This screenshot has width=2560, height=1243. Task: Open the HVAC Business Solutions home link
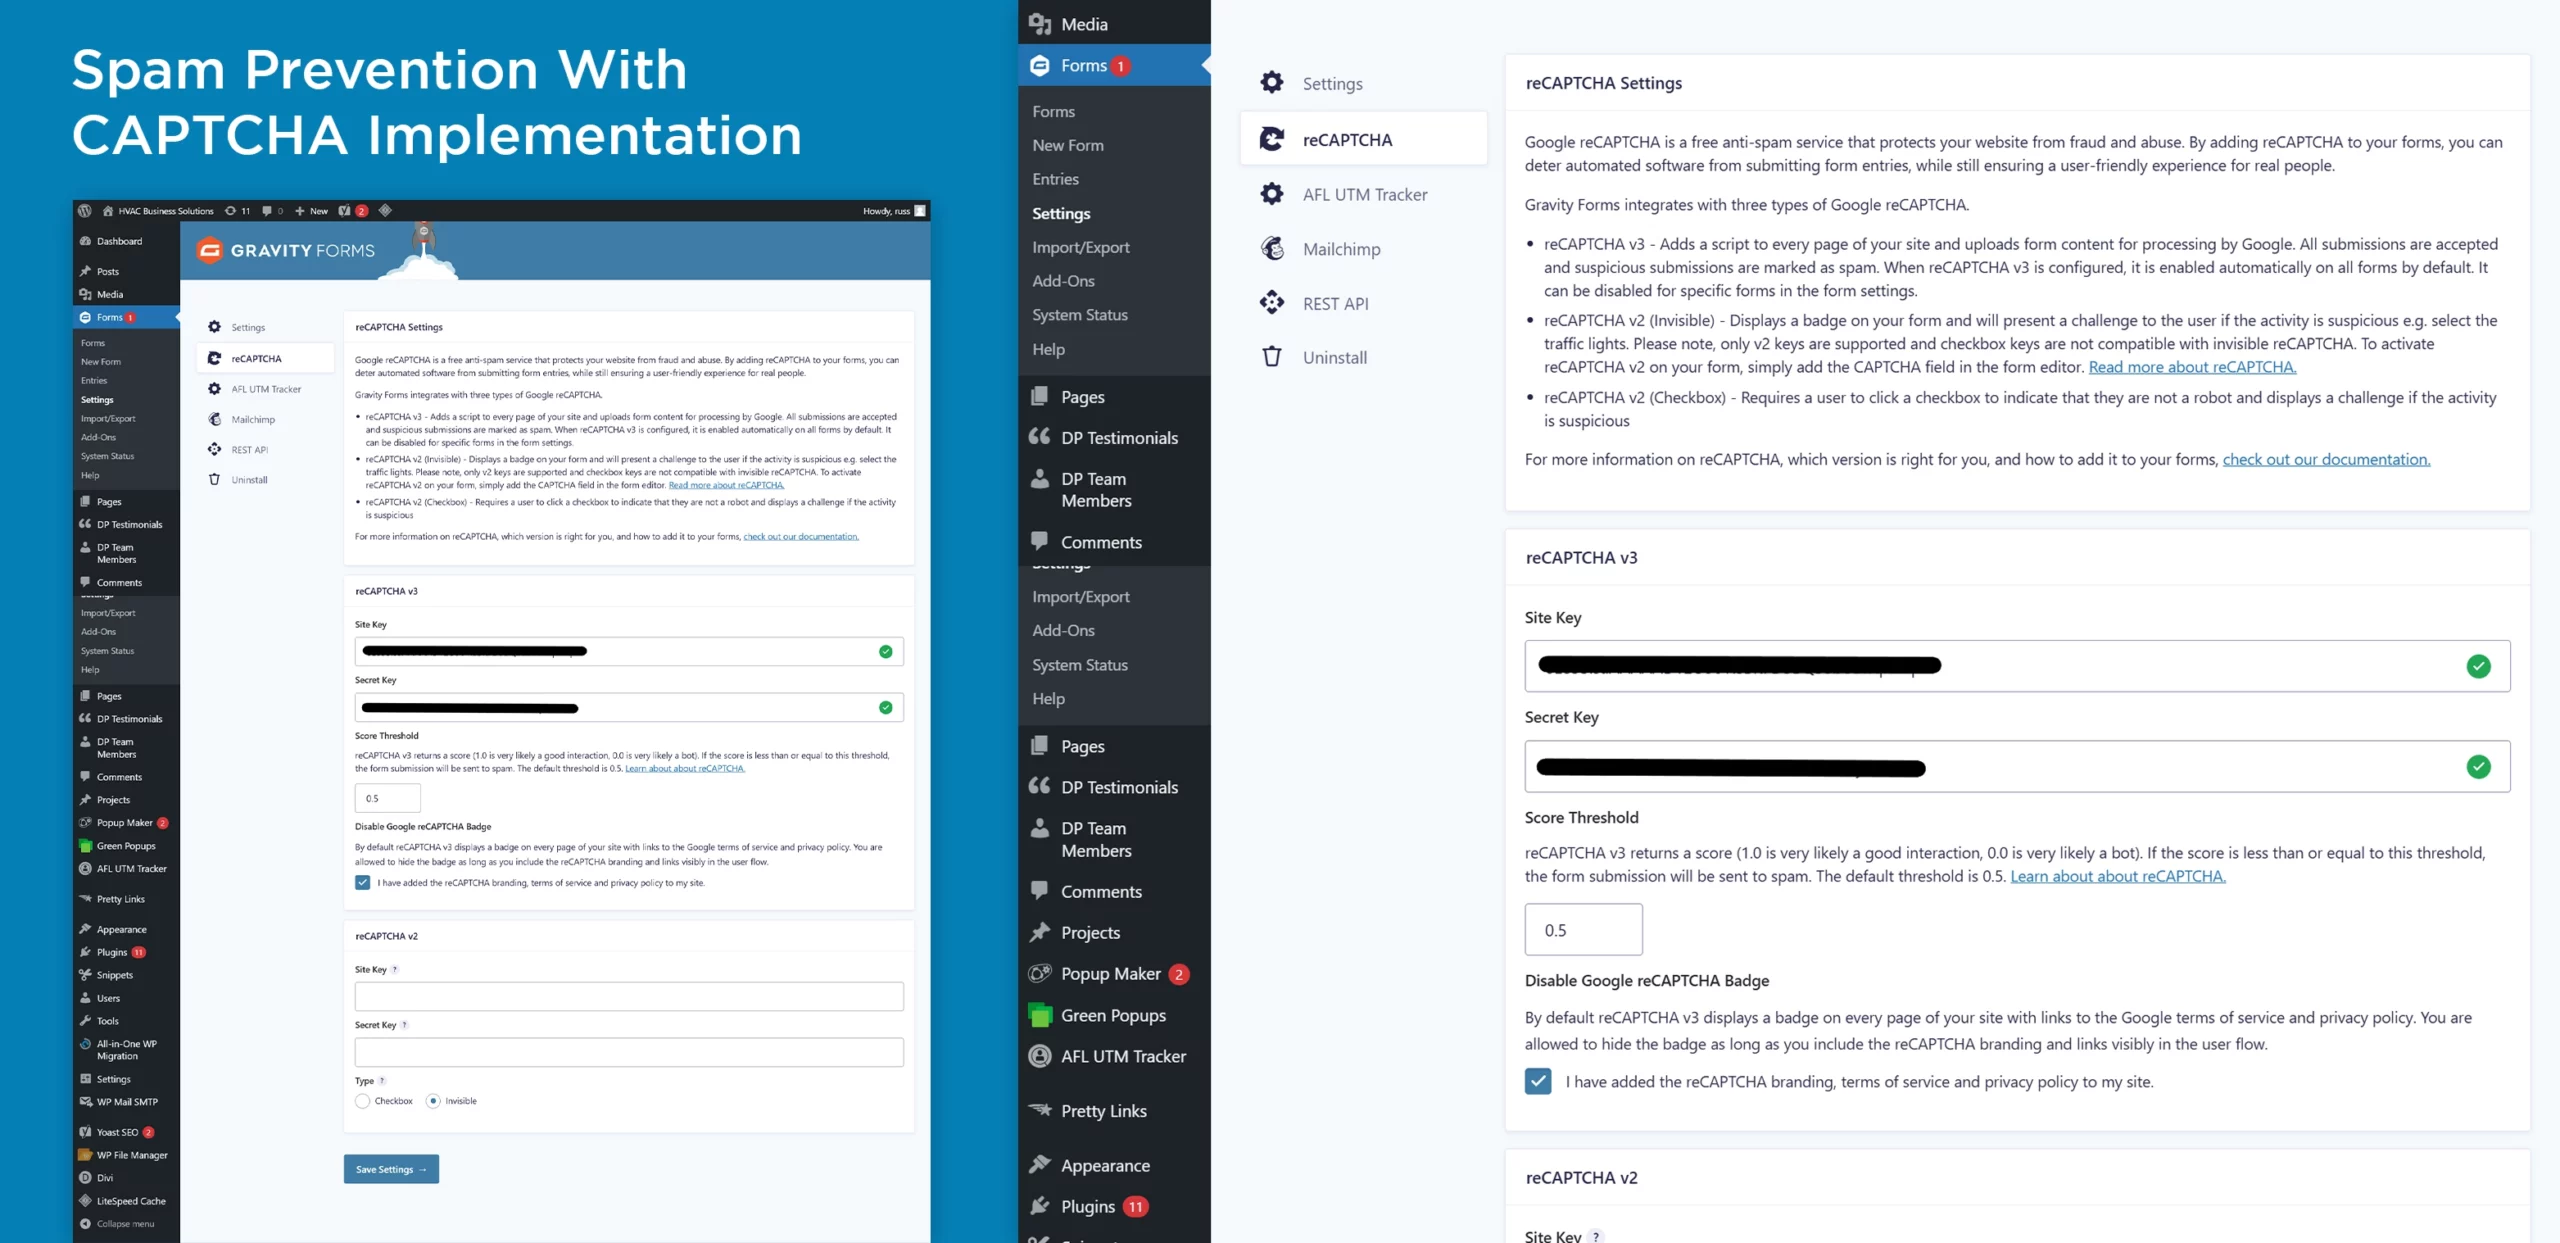click(158, 211)
